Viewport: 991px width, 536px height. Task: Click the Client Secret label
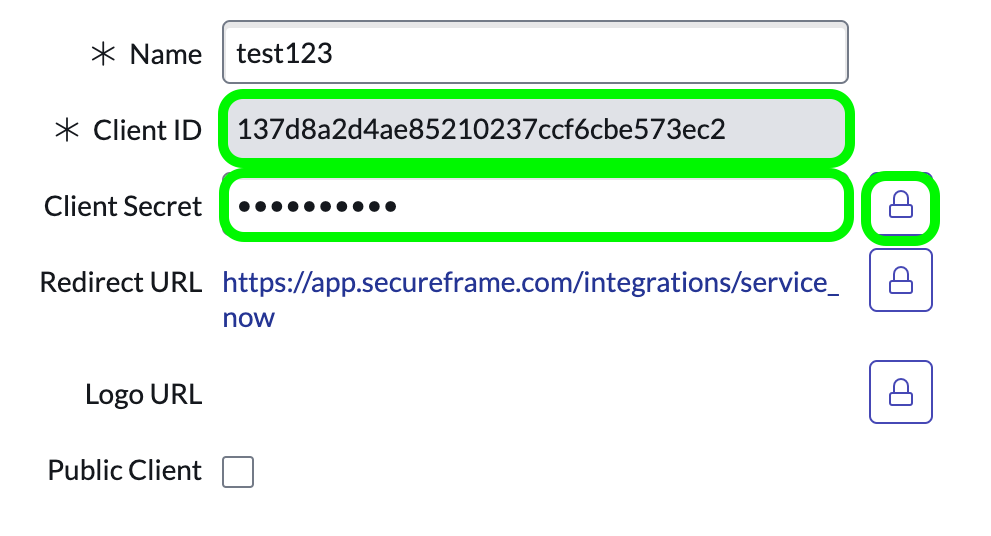[x=123, y=206]
